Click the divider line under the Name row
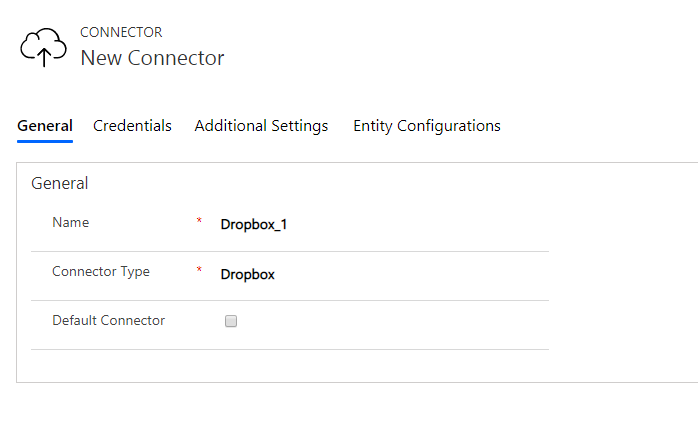This screenshot has width=698, height=432. pos(290,252)
